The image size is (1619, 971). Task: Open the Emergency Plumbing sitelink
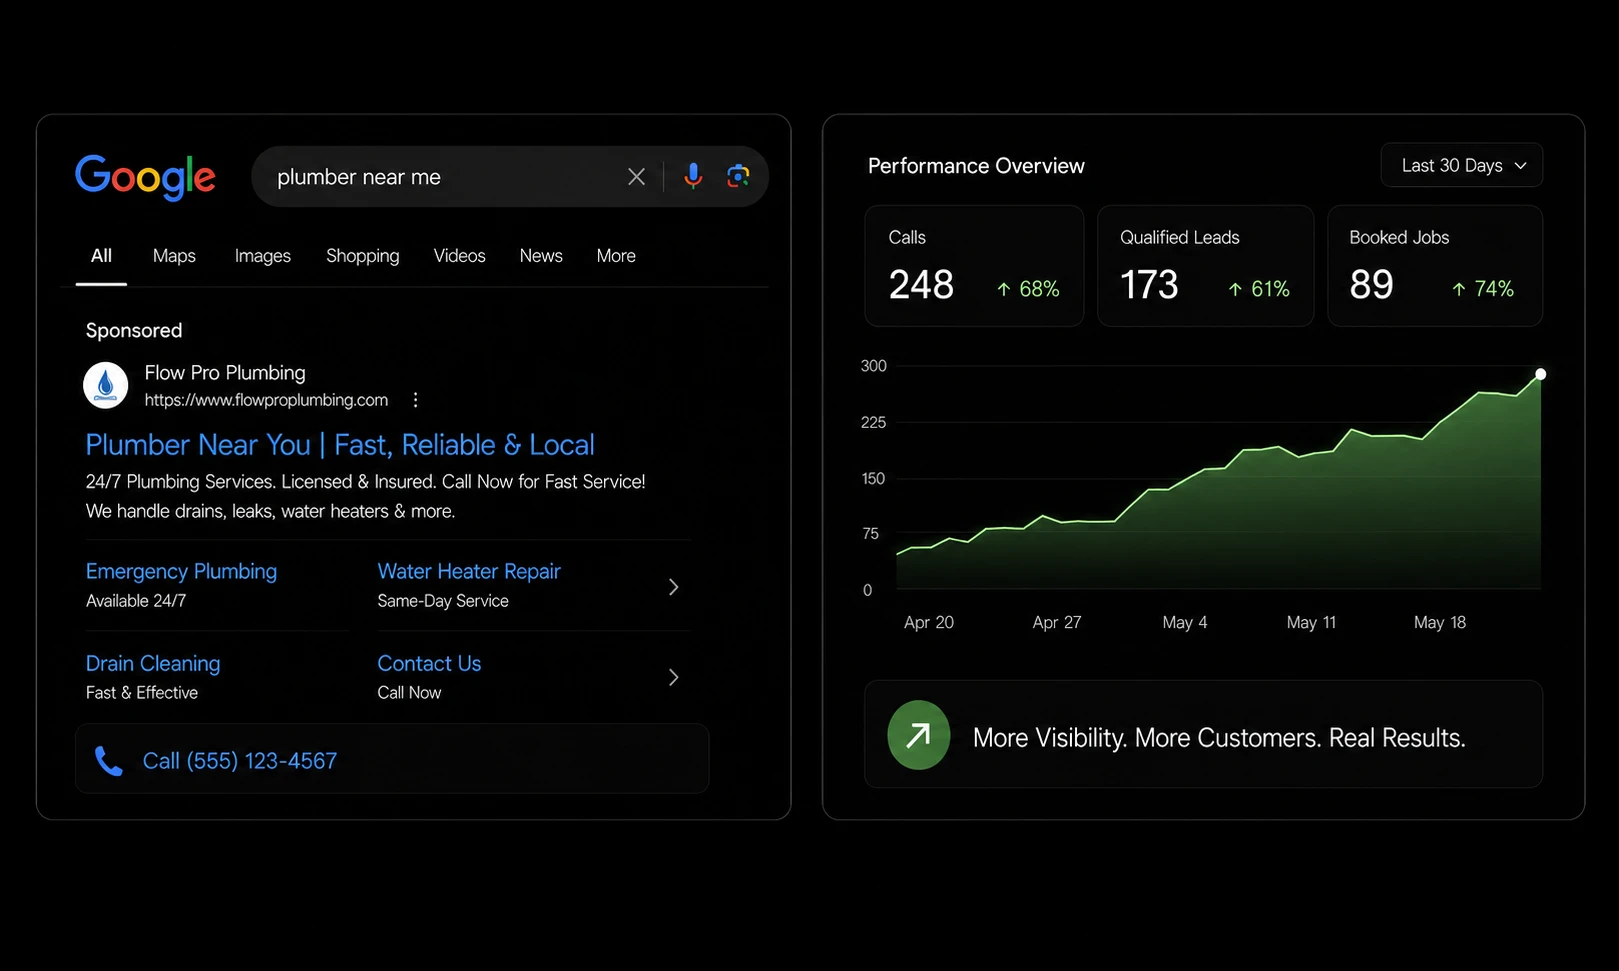click(181, 571)
